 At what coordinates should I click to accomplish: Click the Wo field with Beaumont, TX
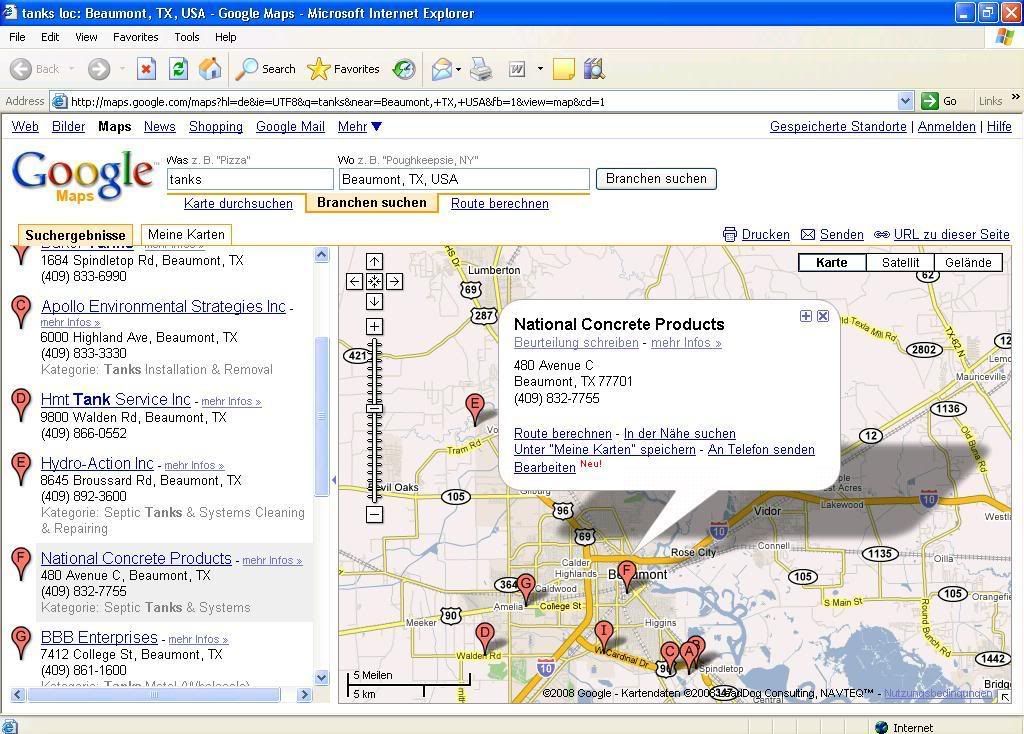464,180
